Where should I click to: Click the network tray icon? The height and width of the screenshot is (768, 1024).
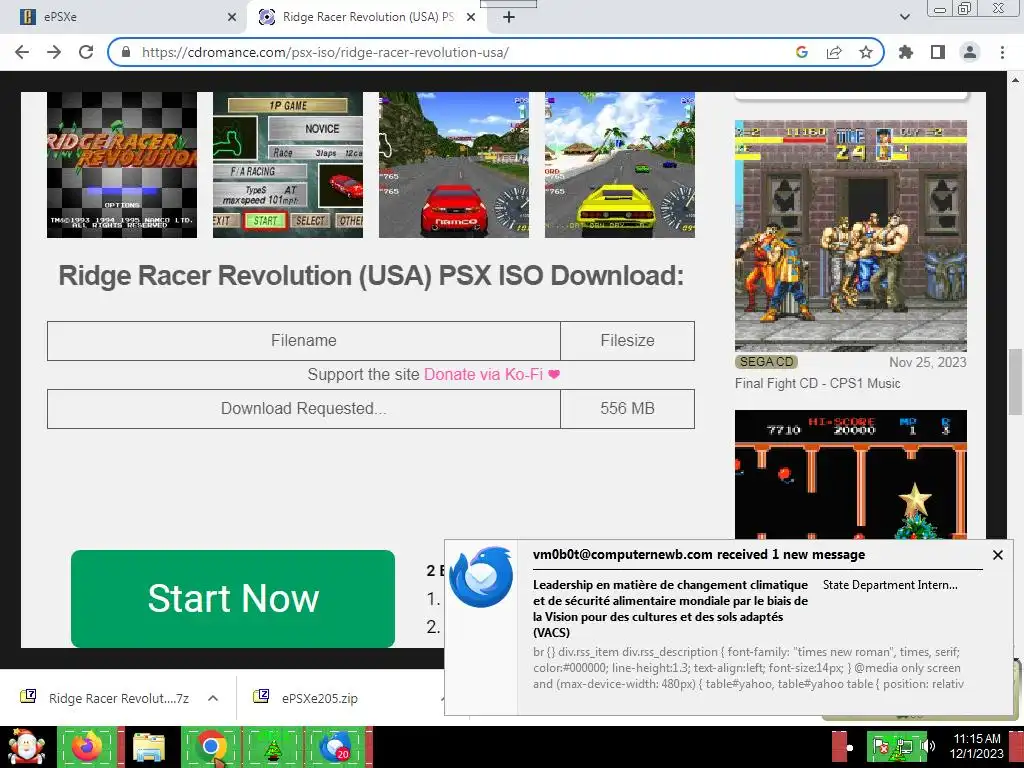905,746
